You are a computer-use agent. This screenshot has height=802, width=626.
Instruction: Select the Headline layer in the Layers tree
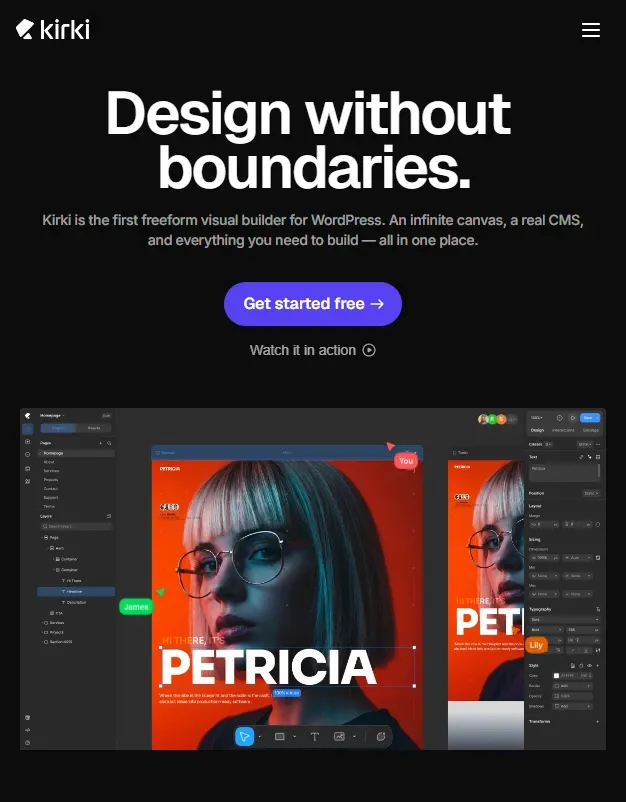pyautogui.click(x=76, y=591)
